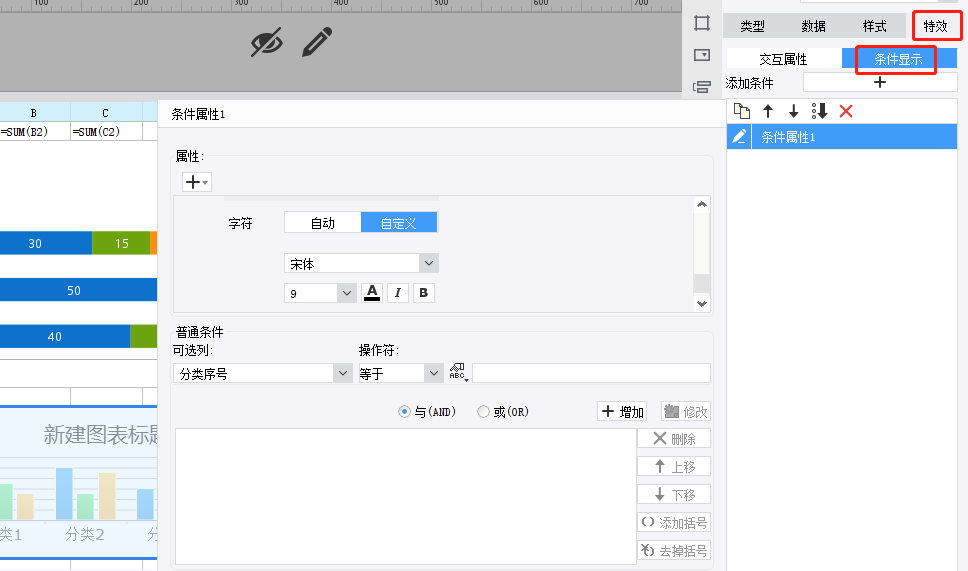This screenshot has width=968, height=571.
Task: Click the copy condition icon
Action: [x=741, y=111]
